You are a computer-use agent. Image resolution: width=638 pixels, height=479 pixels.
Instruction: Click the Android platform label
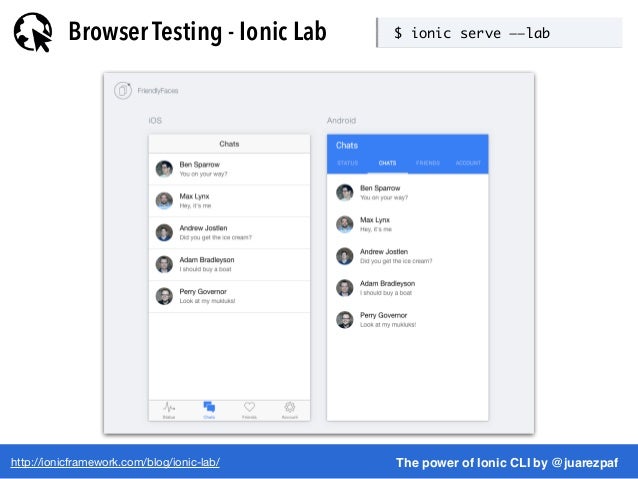[x=341, y=120]
